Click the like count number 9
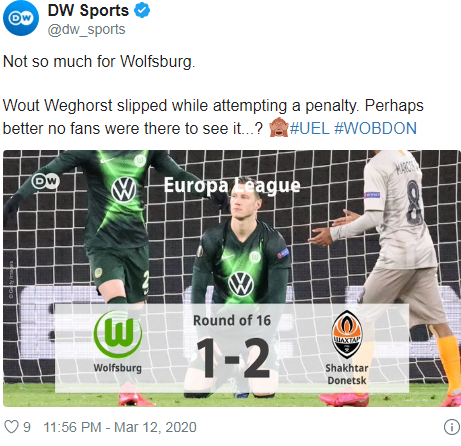 click(27, 427)
